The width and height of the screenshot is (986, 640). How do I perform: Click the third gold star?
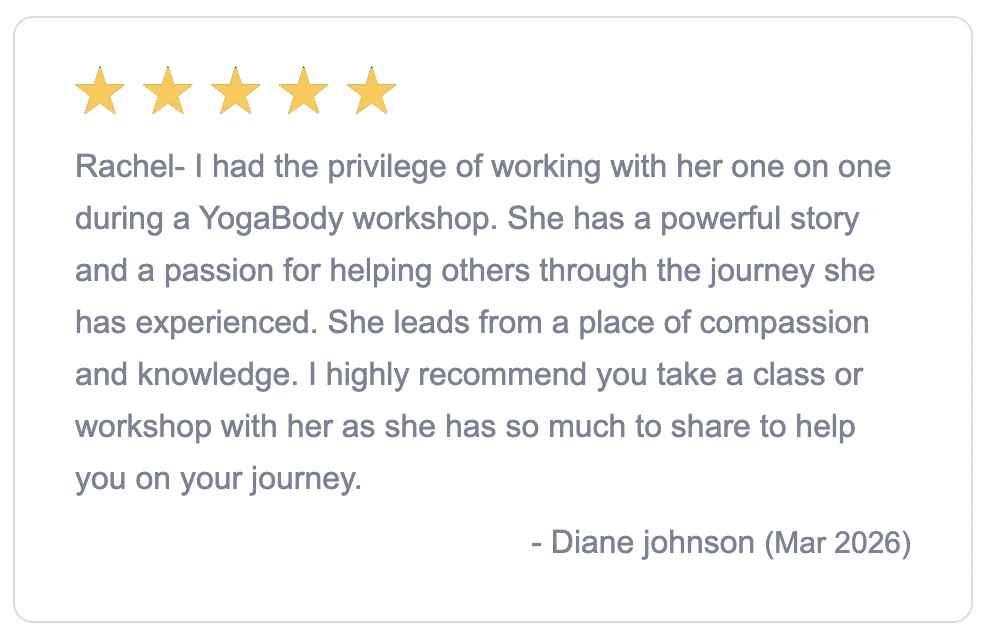(235, 91)
